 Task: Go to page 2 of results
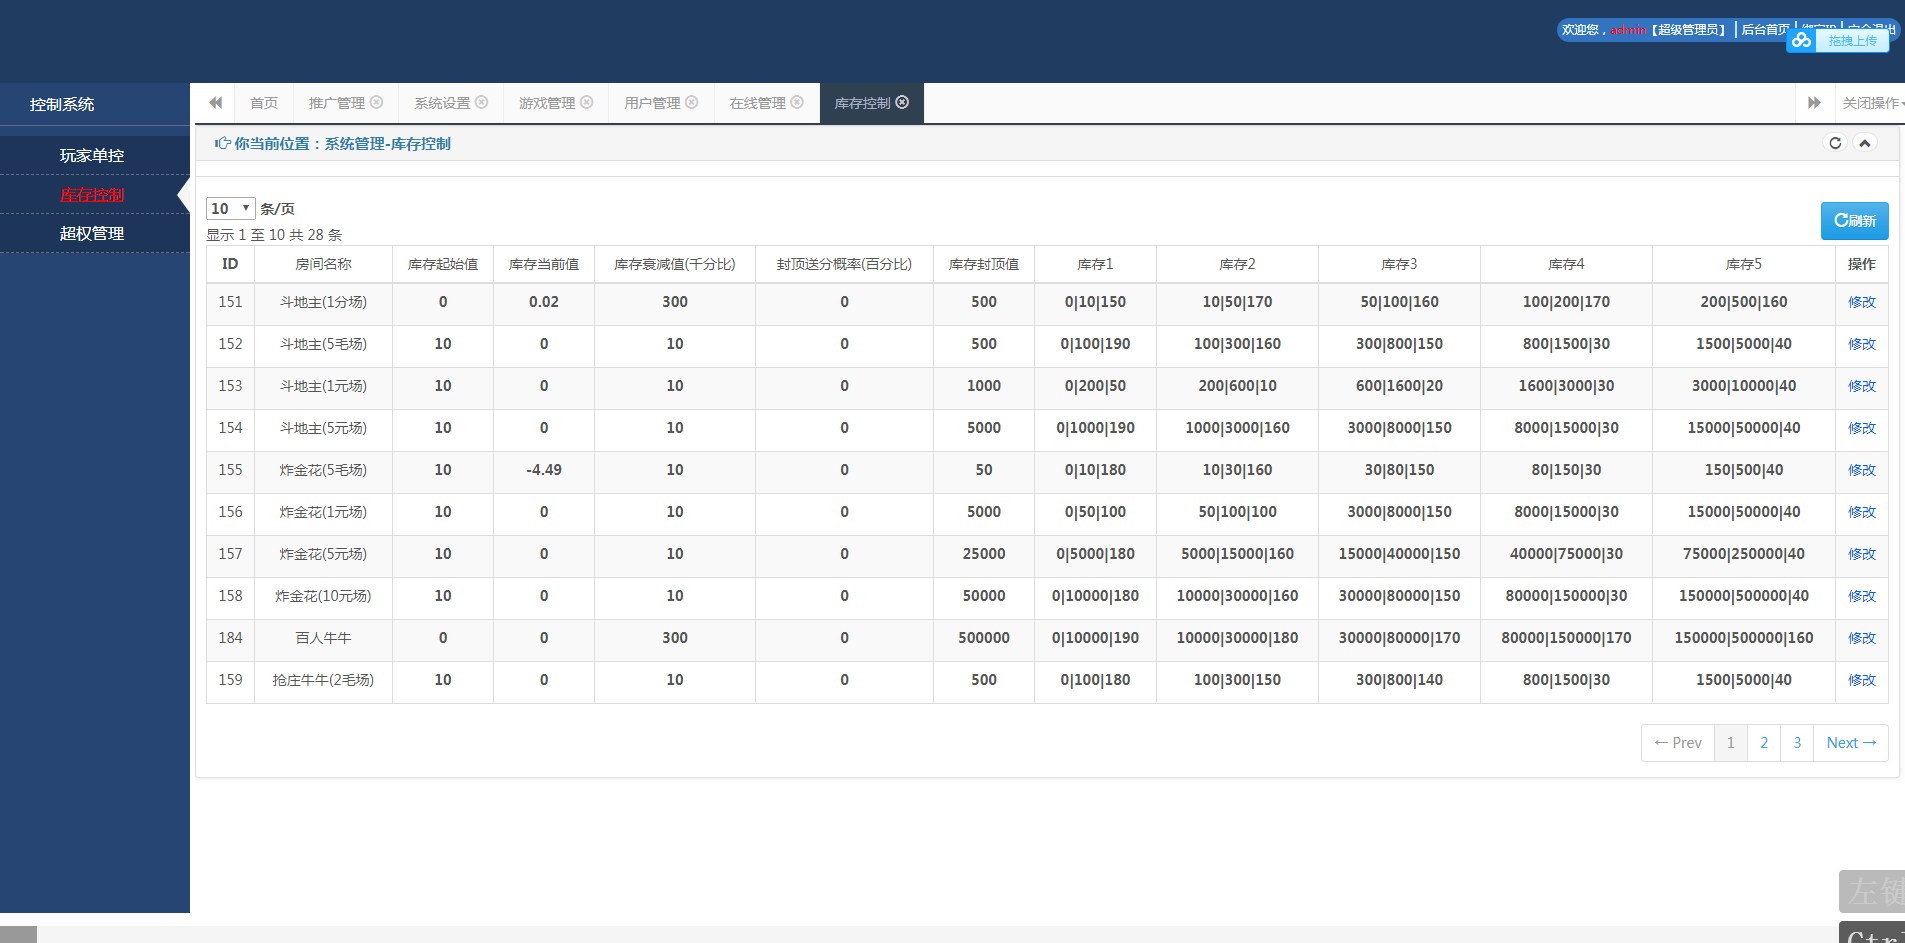[x=1763, y=743]
